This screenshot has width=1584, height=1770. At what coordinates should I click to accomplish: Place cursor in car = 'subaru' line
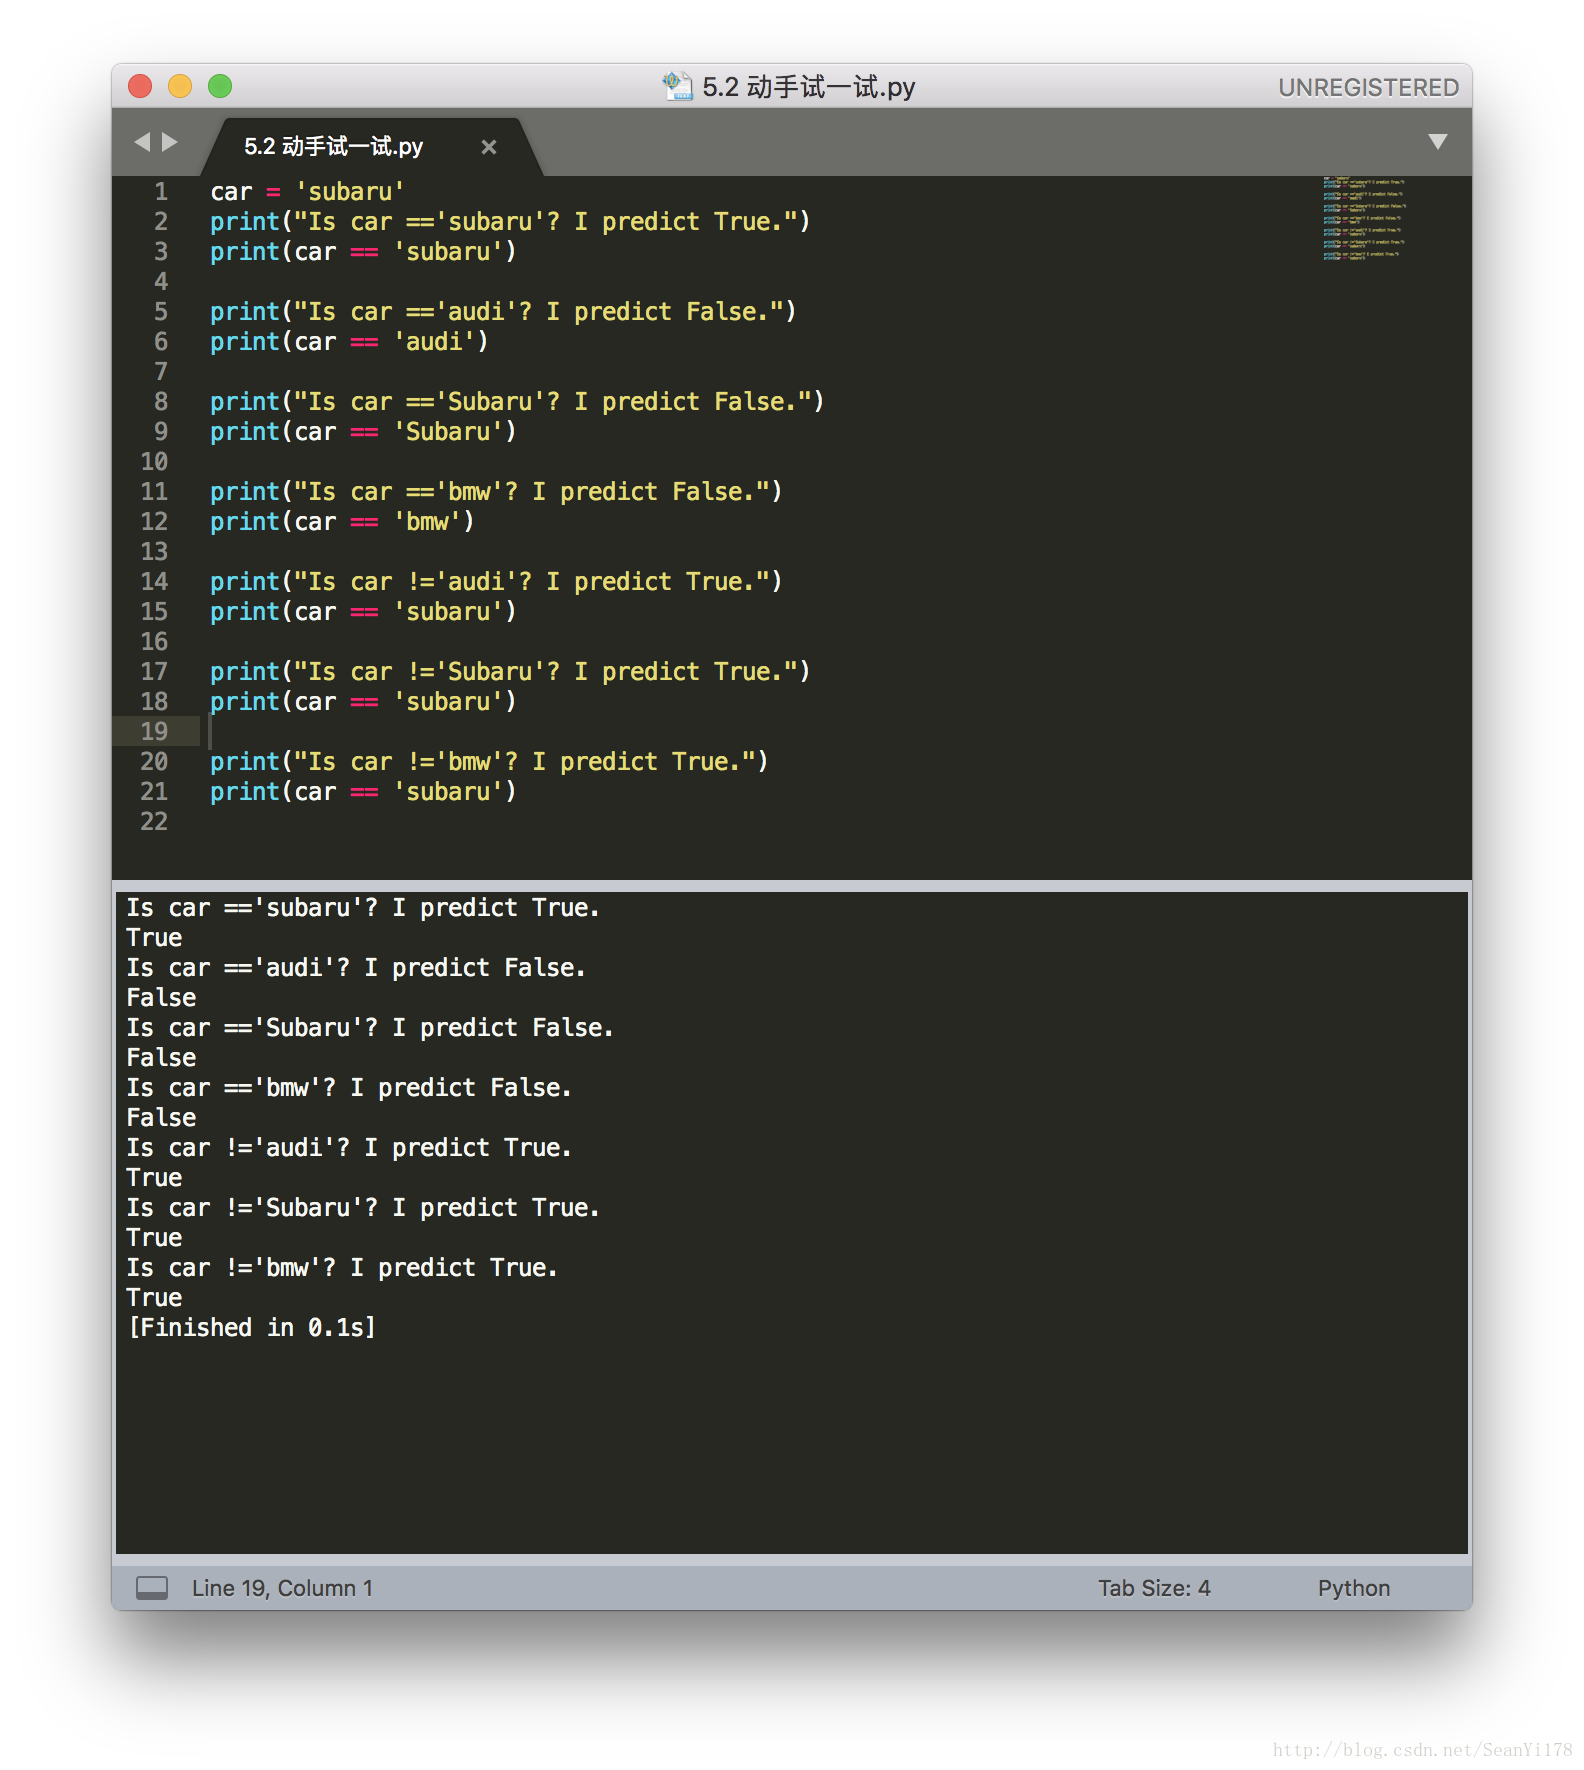(x=307, y=191)
